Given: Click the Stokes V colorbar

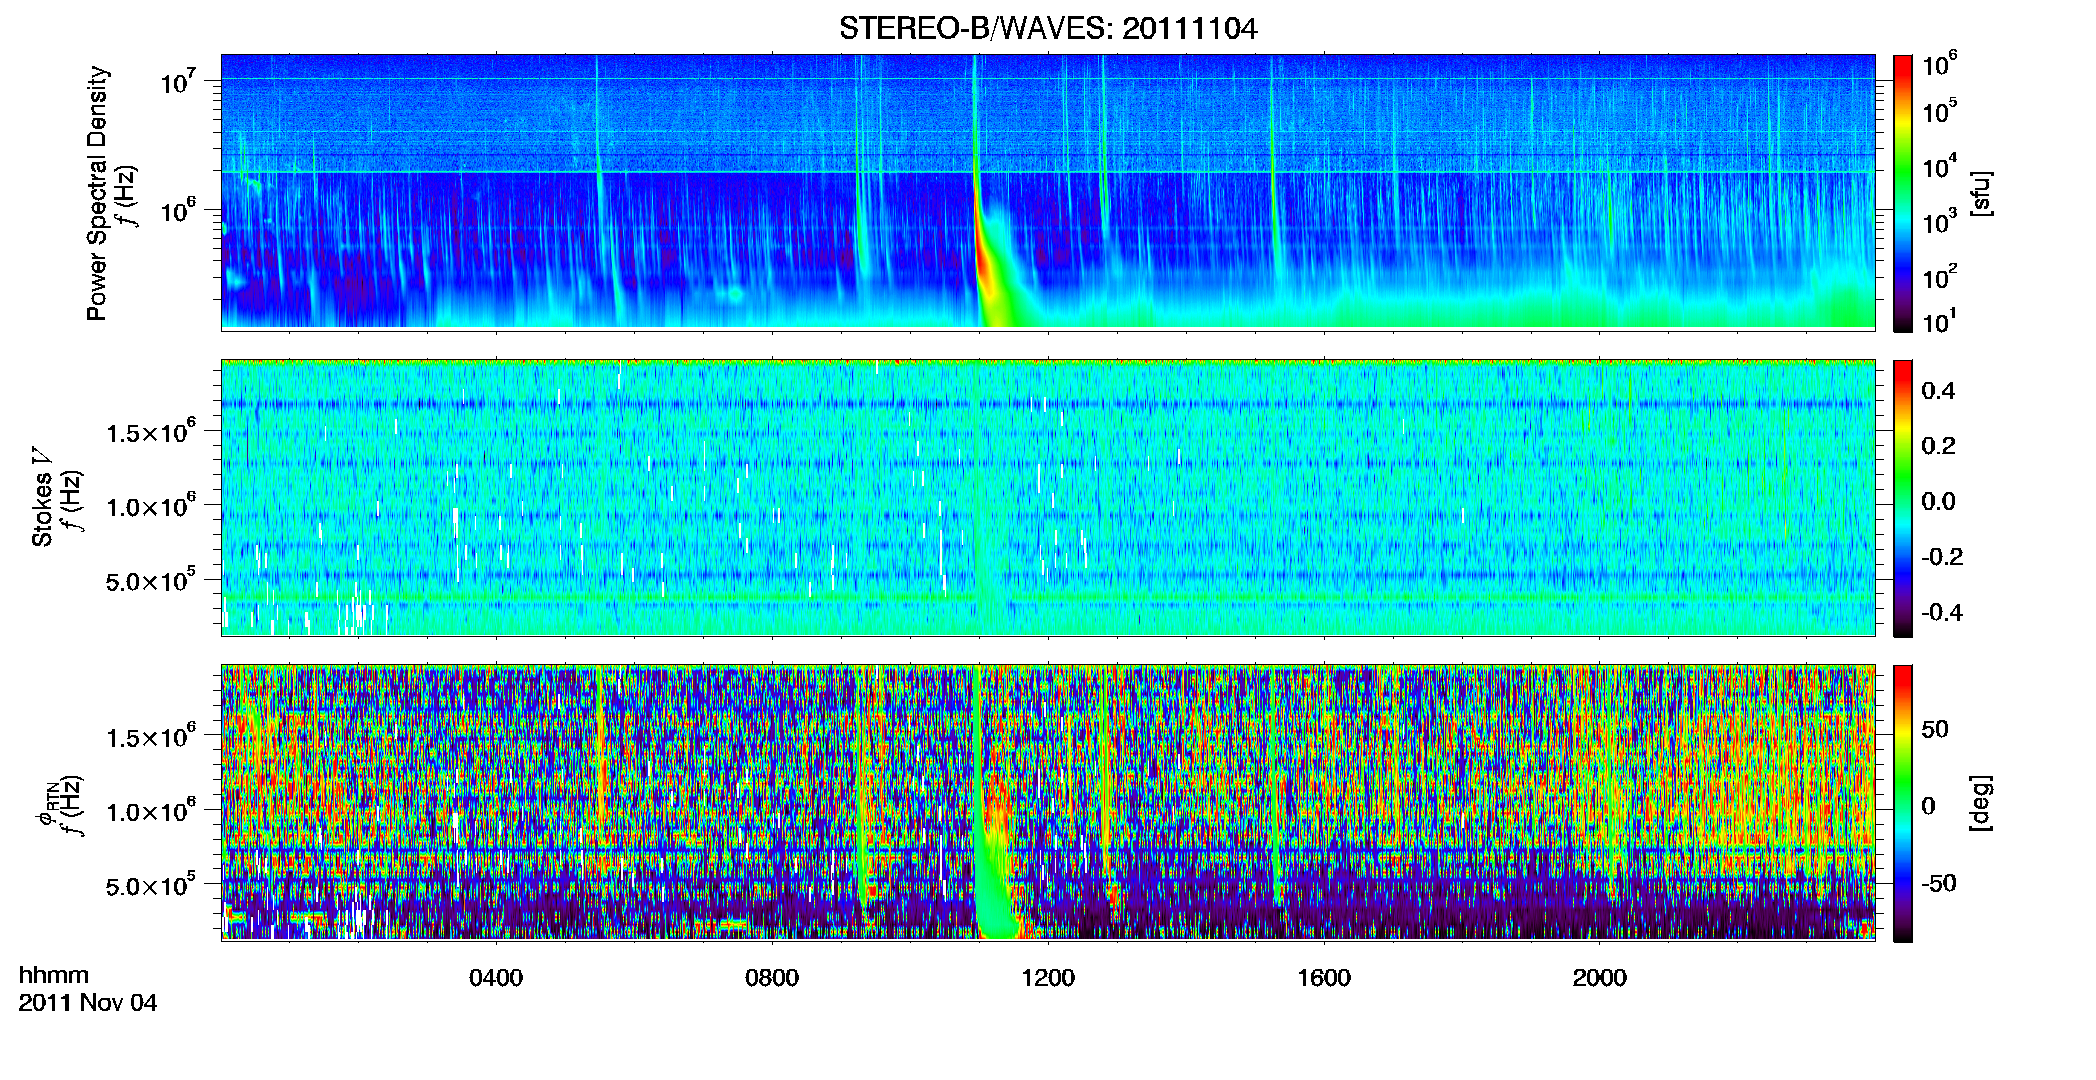Looking at the screenshot, I should (1903, 498).
